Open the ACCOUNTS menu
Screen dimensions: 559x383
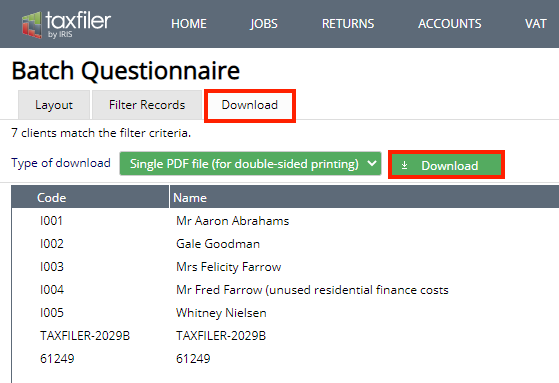point(450,24)
